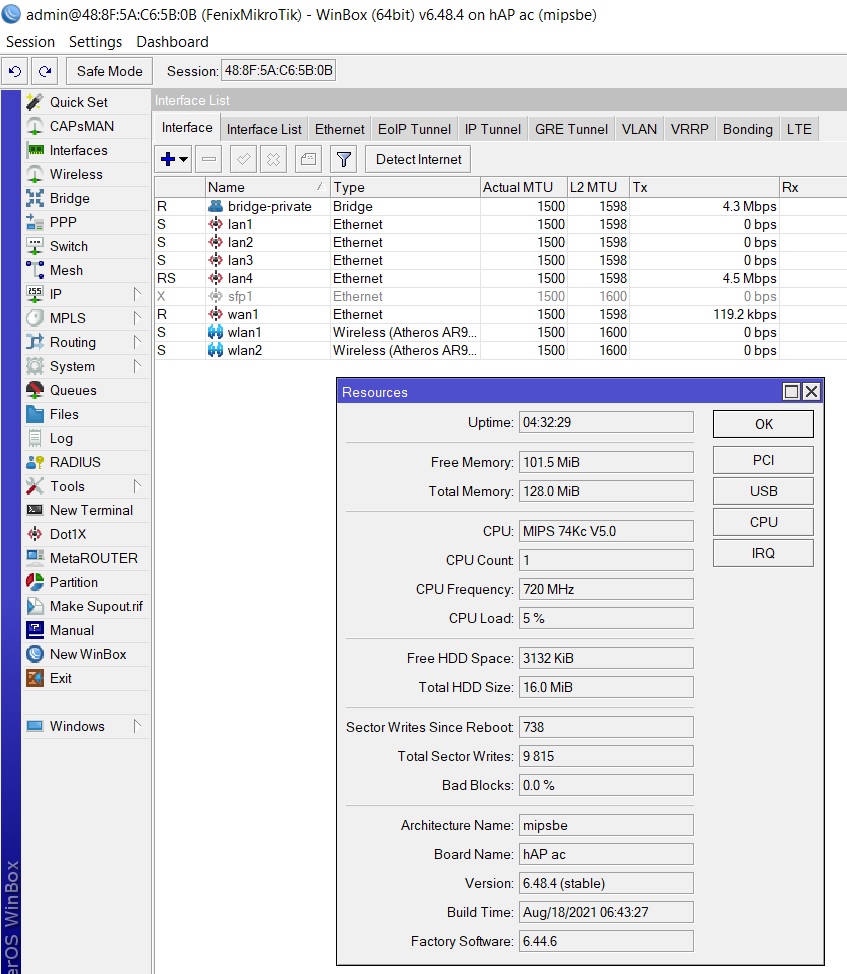Sort by the Name column header
The image size is (847, 974).
coord(266,188)
